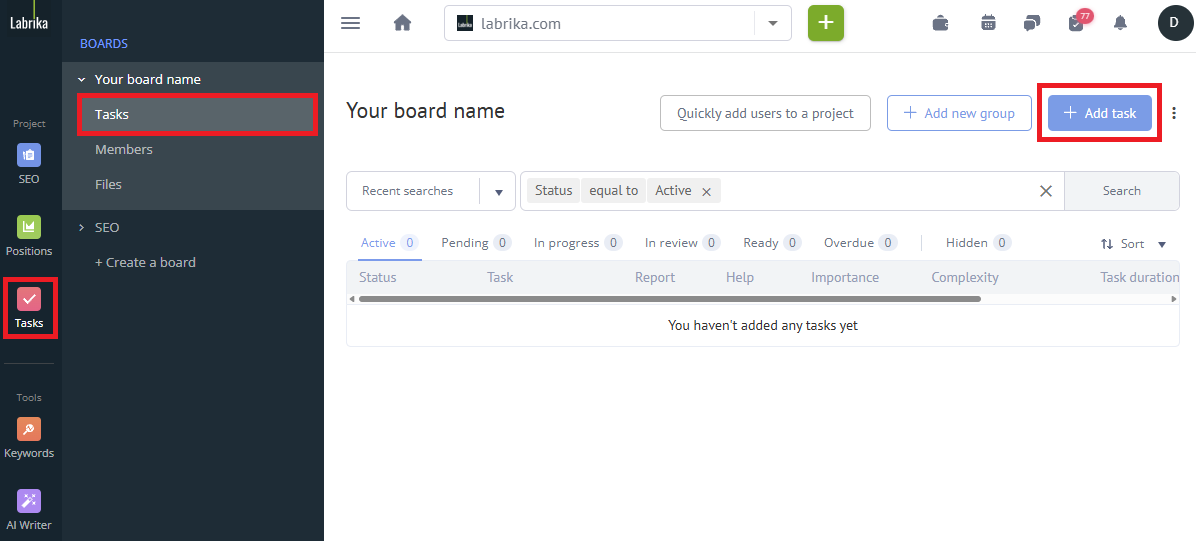1196x541 pixels.
Task: Open the Sort dropdown
Action: [x=1134, y=244]
